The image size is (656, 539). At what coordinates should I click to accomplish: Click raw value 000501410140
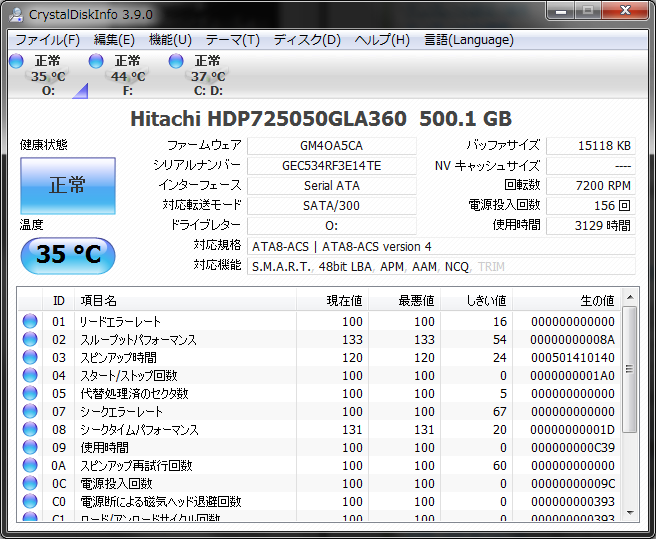pos(573,357)
